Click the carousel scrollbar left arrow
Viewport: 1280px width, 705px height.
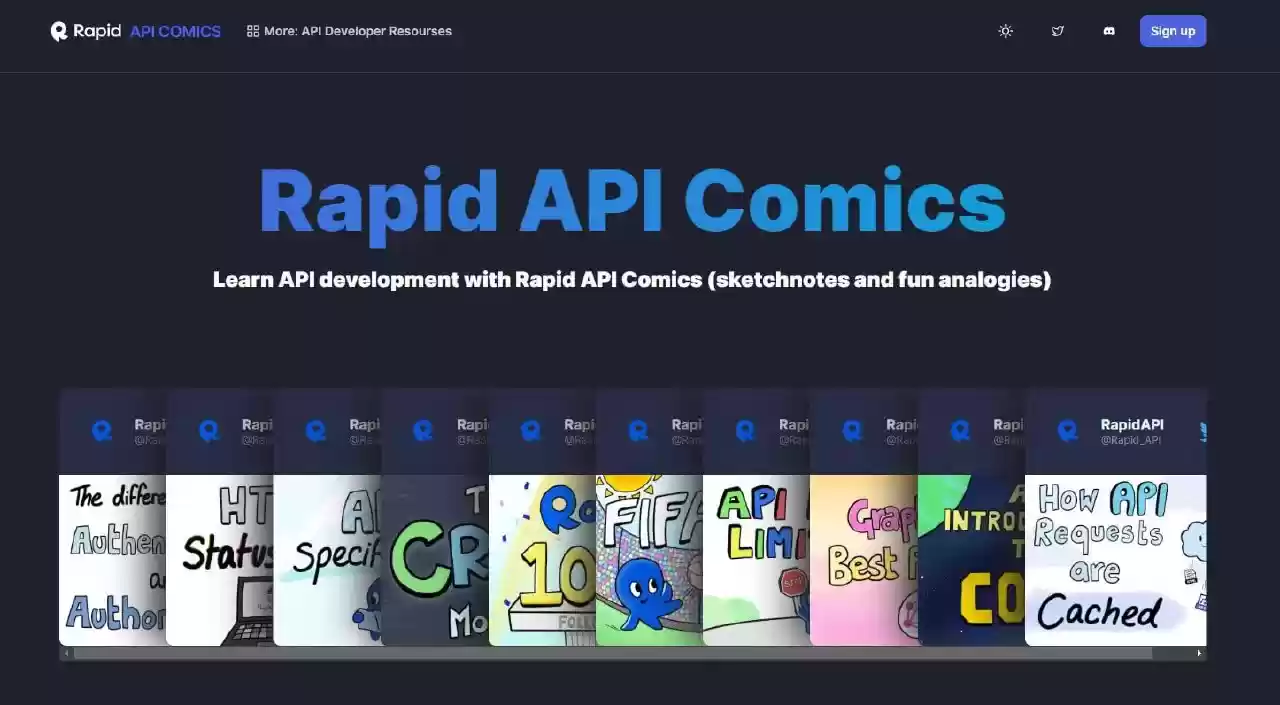(66, 653)
